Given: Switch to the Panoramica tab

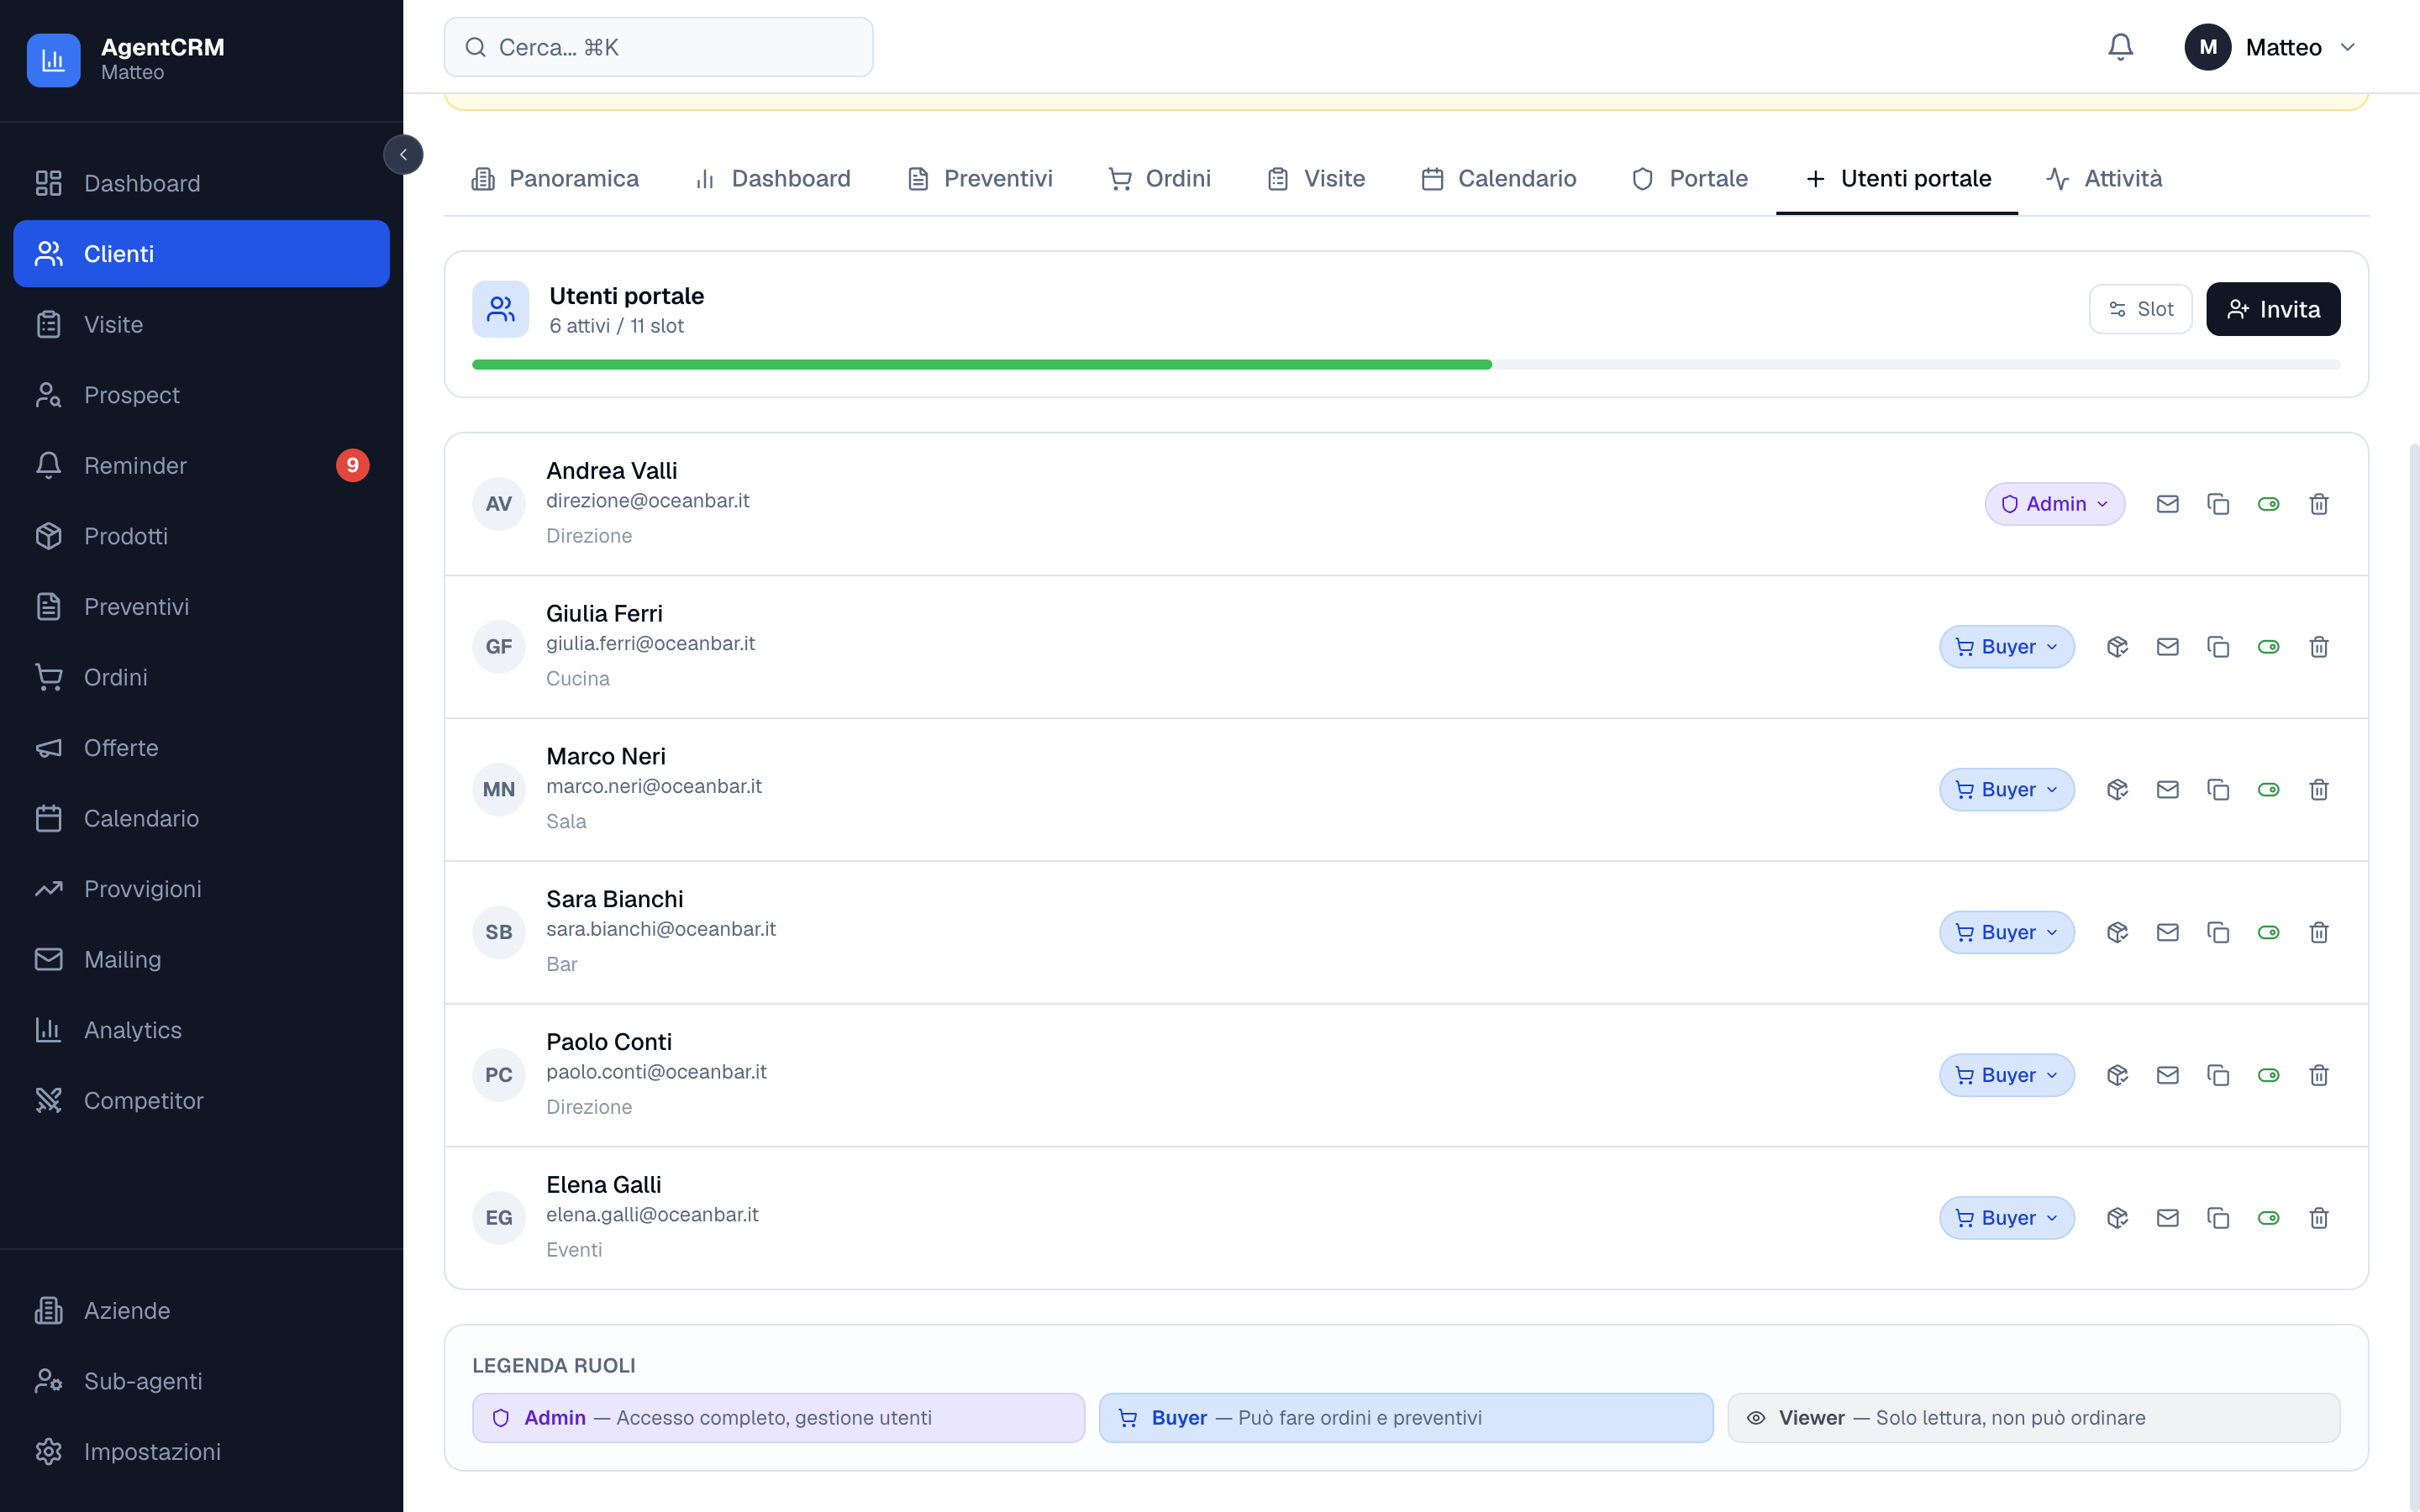Looking at the screenshot, I should pyautogui.click(x=555, y=179).
